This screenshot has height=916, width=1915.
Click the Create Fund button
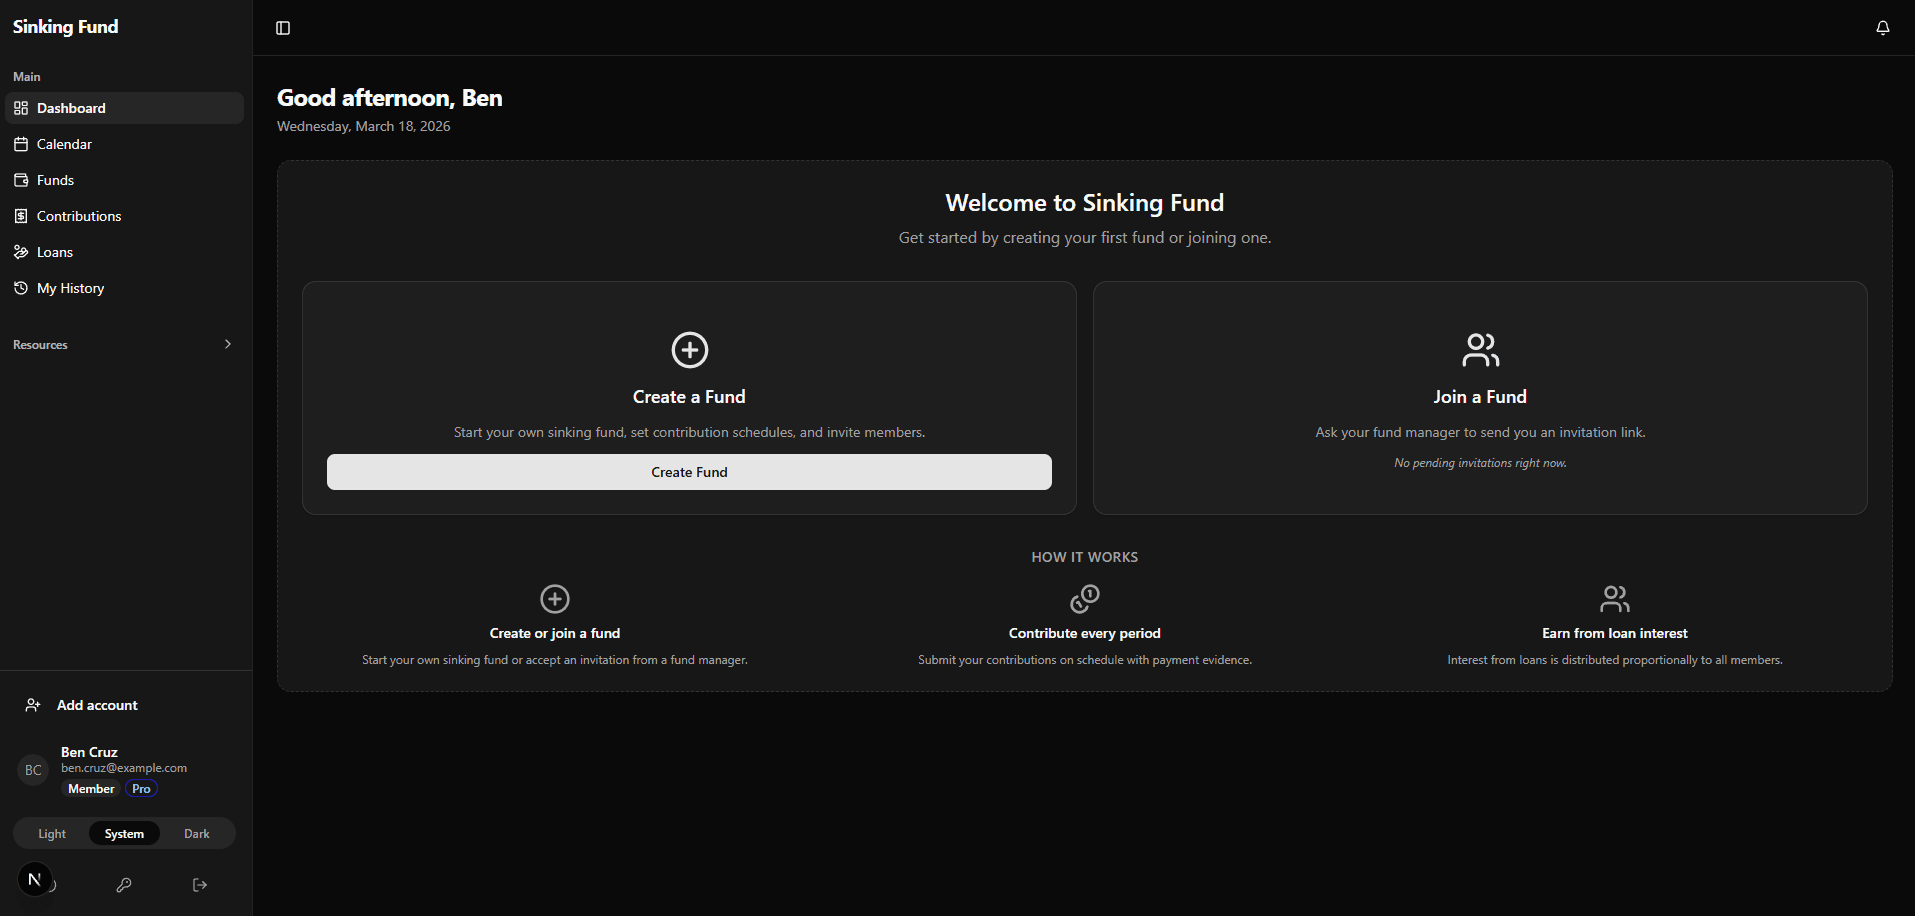689,471
